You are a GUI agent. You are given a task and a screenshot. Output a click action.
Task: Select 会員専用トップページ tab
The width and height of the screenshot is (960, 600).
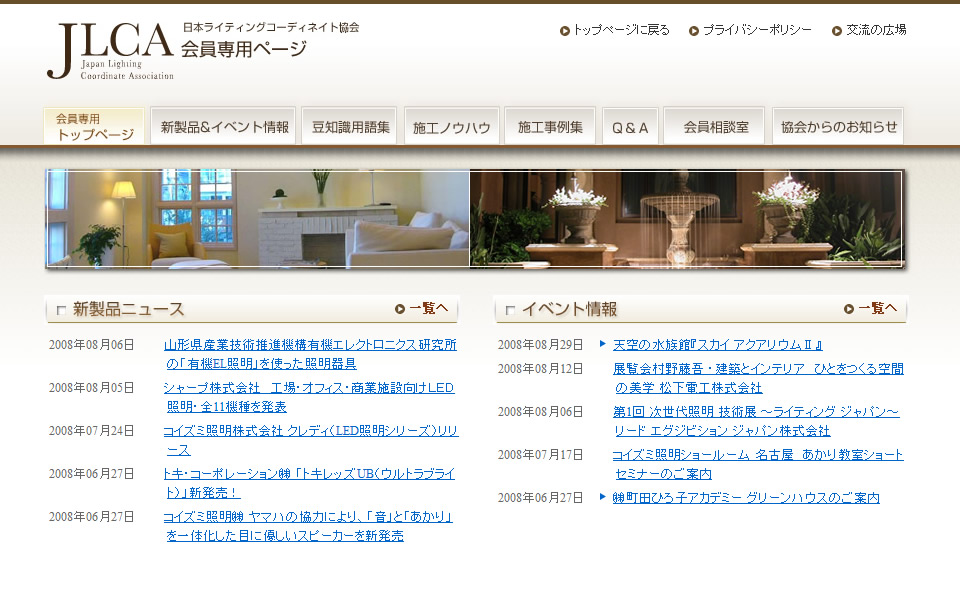[x=94, y=126]
